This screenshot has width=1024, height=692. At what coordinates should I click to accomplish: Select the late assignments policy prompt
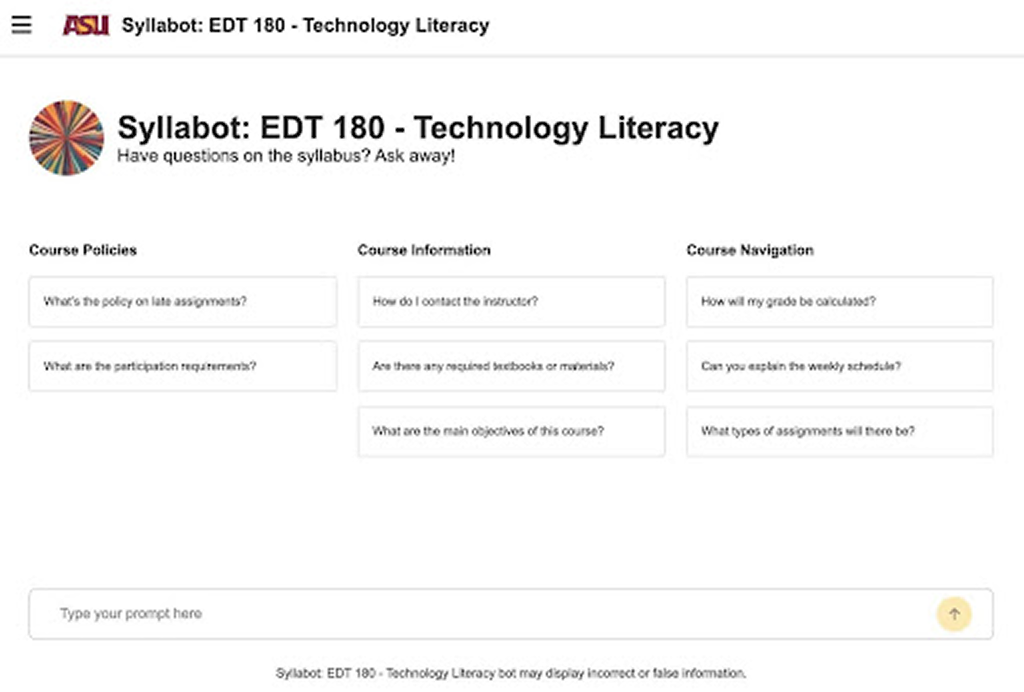click(182, 301)
